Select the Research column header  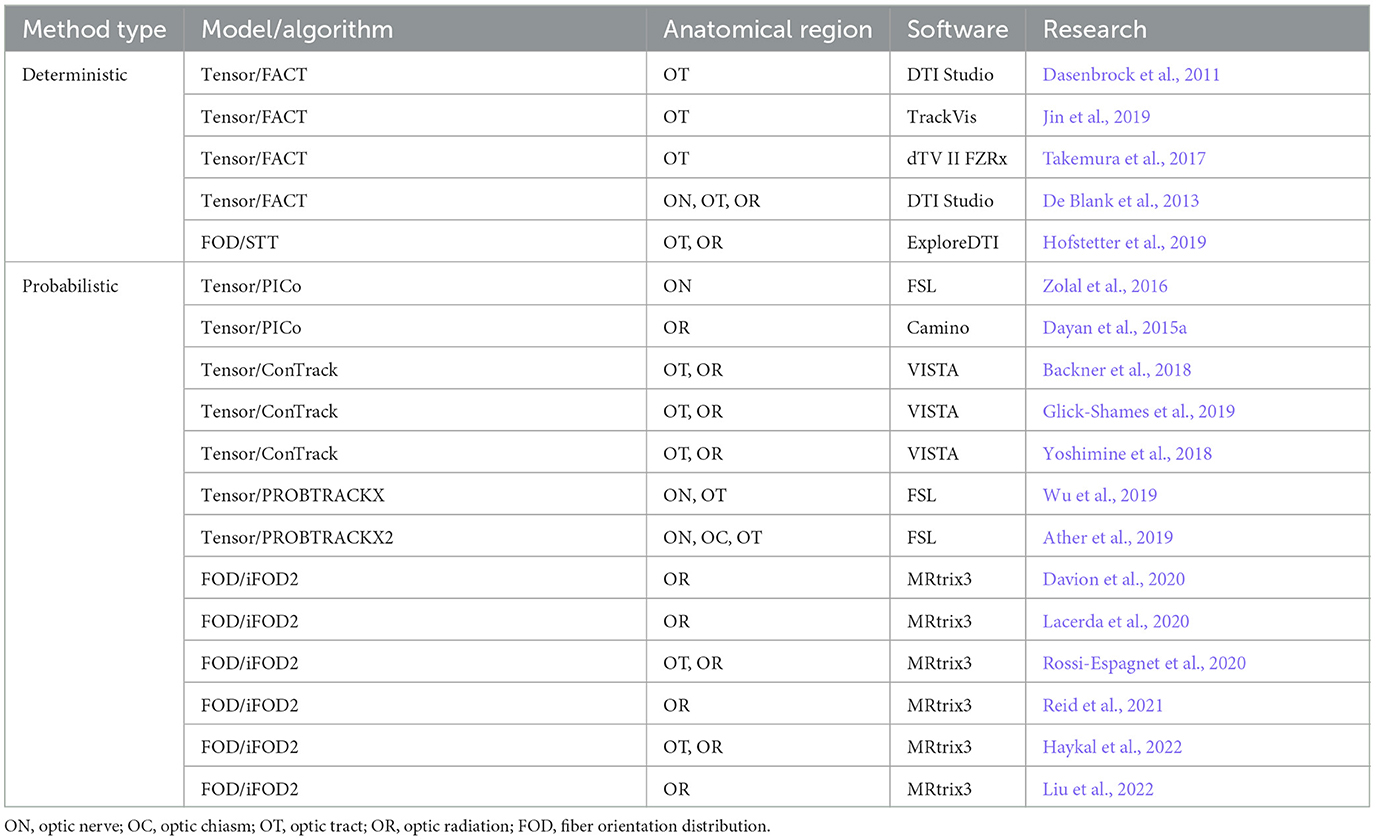point(1197,29)
